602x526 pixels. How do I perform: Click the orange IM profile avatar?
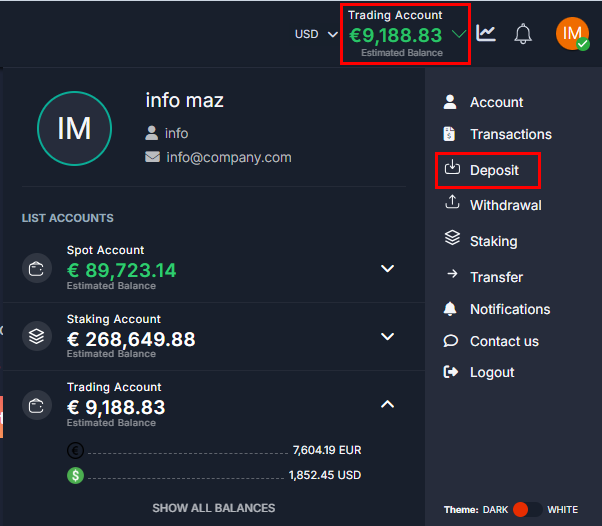(572, 33)
